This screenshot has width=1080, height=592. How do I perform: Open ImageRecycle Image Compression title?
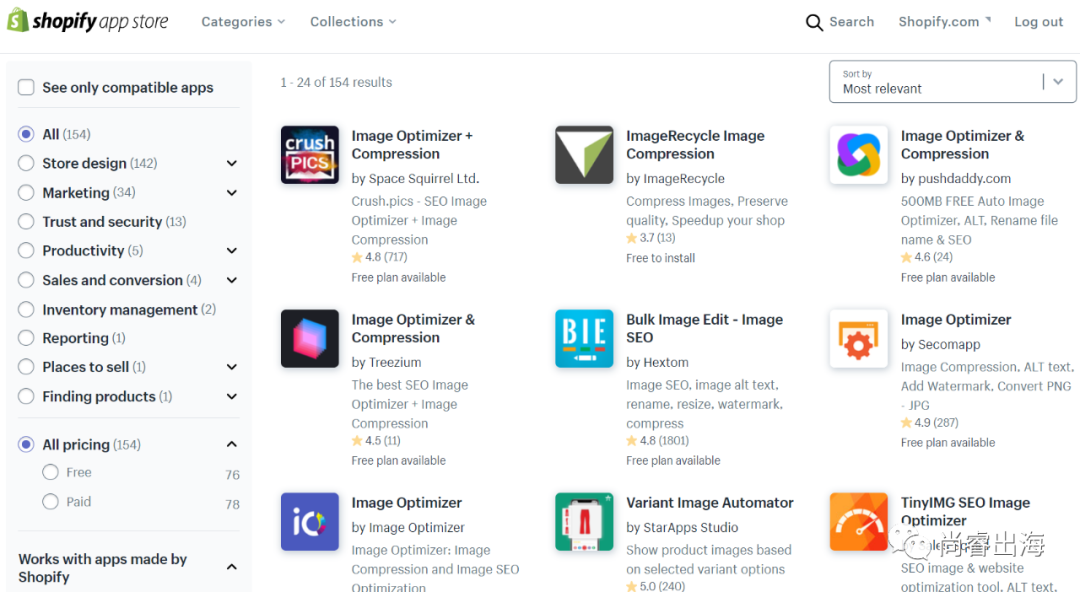[x=695, y=145]
